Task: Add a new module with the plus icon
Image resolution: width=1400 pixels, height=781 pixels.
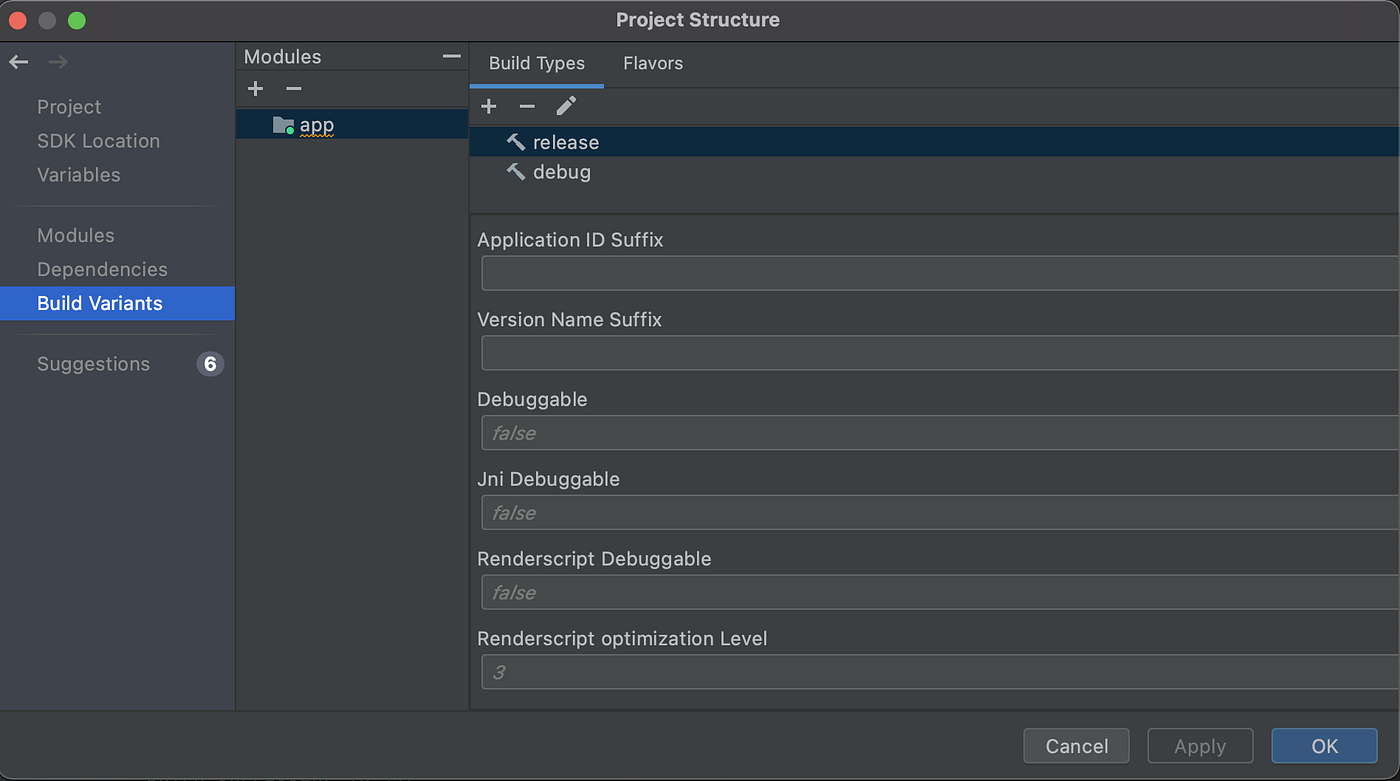Action: [x=255, y=88]
